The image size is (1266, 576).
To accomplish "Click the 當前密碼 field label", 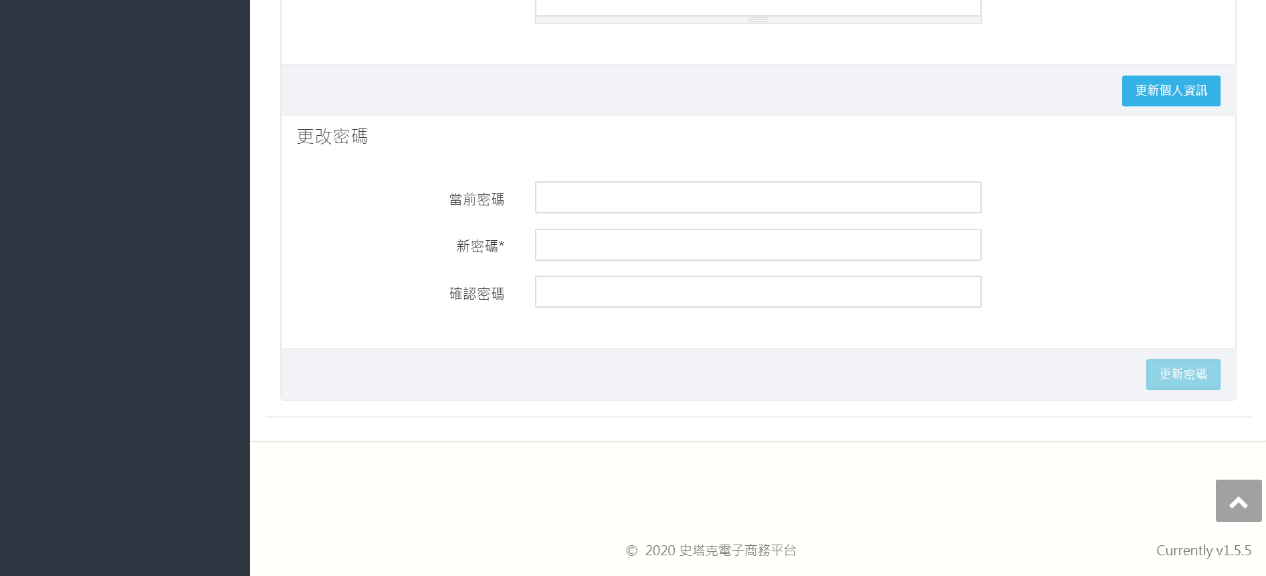I will coord(476,199).
